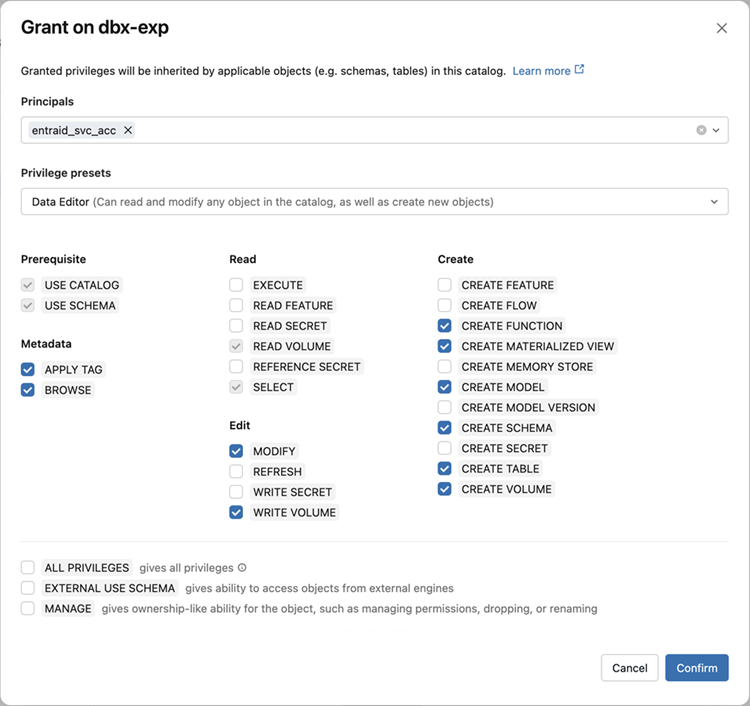Toggle the SELECT privilege checkbox
Viewport: 750px width, 706px height.
(236, 387)
